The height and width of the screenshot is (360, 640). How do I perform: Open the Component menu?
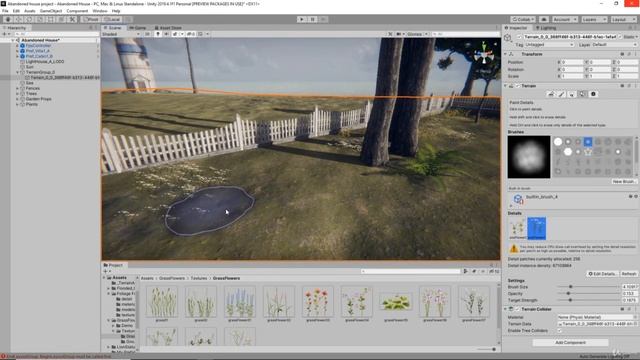(77, 11)
